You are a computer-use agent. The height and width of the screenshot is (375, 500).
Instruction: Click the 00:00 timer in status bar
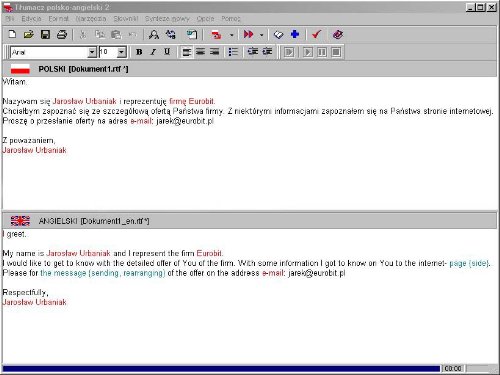click(453, 369)
